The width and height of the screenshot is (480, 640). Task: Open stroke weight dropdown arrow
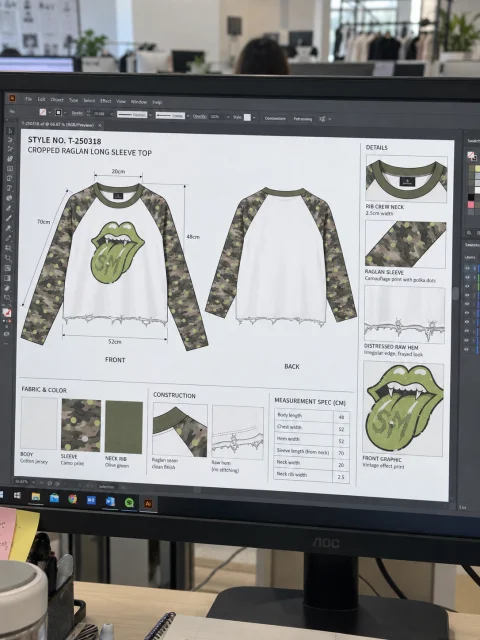(x=111, y=114)
